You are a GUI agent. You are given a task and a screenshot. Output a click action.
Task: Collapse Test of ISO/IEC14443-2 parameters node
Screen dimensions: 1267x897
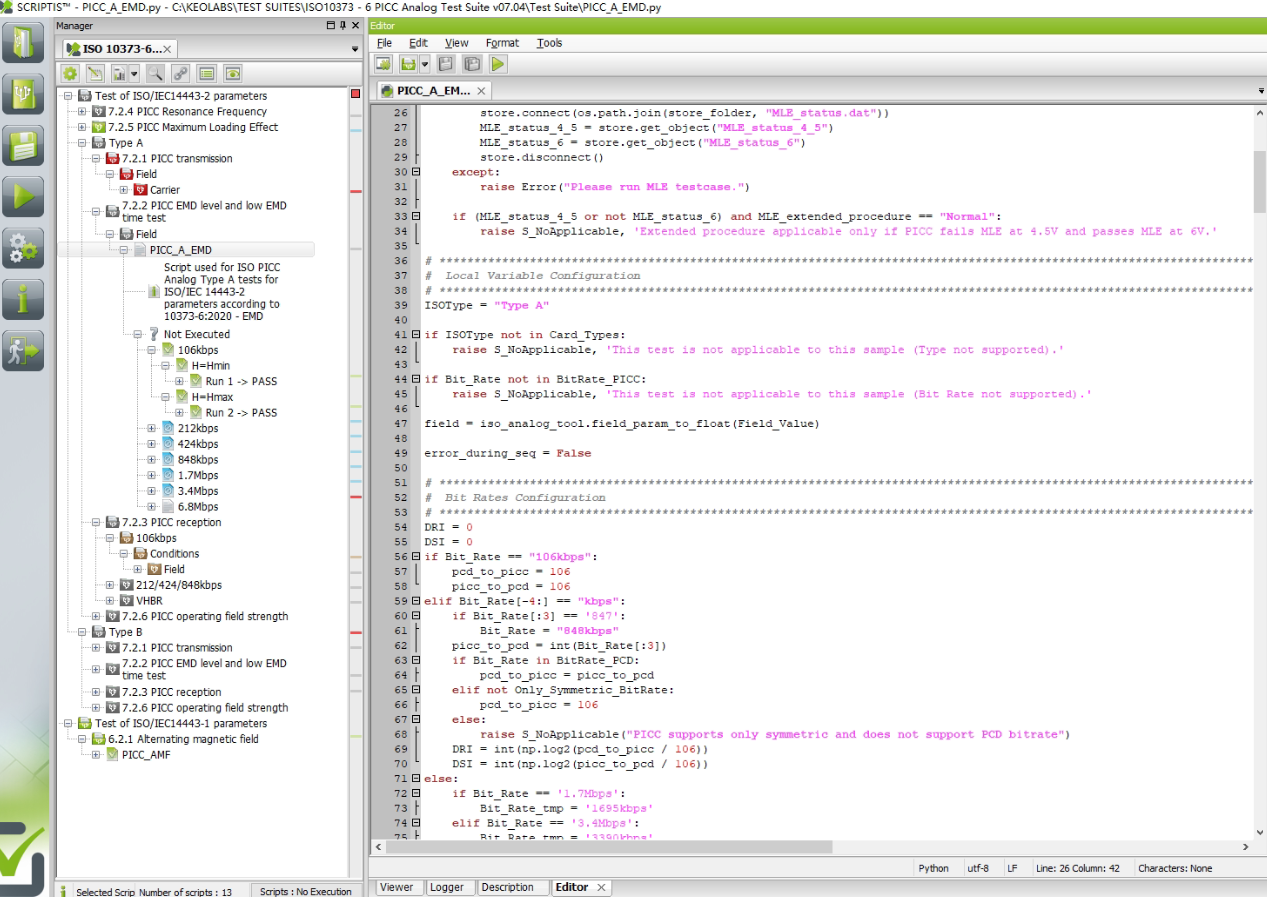coord(67,96)
